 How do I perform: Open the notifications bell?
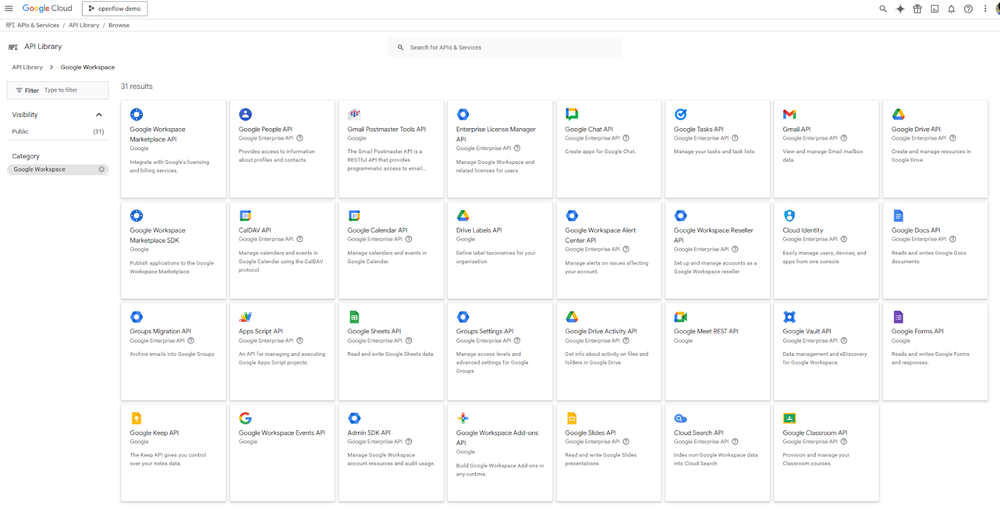[951, 8]
